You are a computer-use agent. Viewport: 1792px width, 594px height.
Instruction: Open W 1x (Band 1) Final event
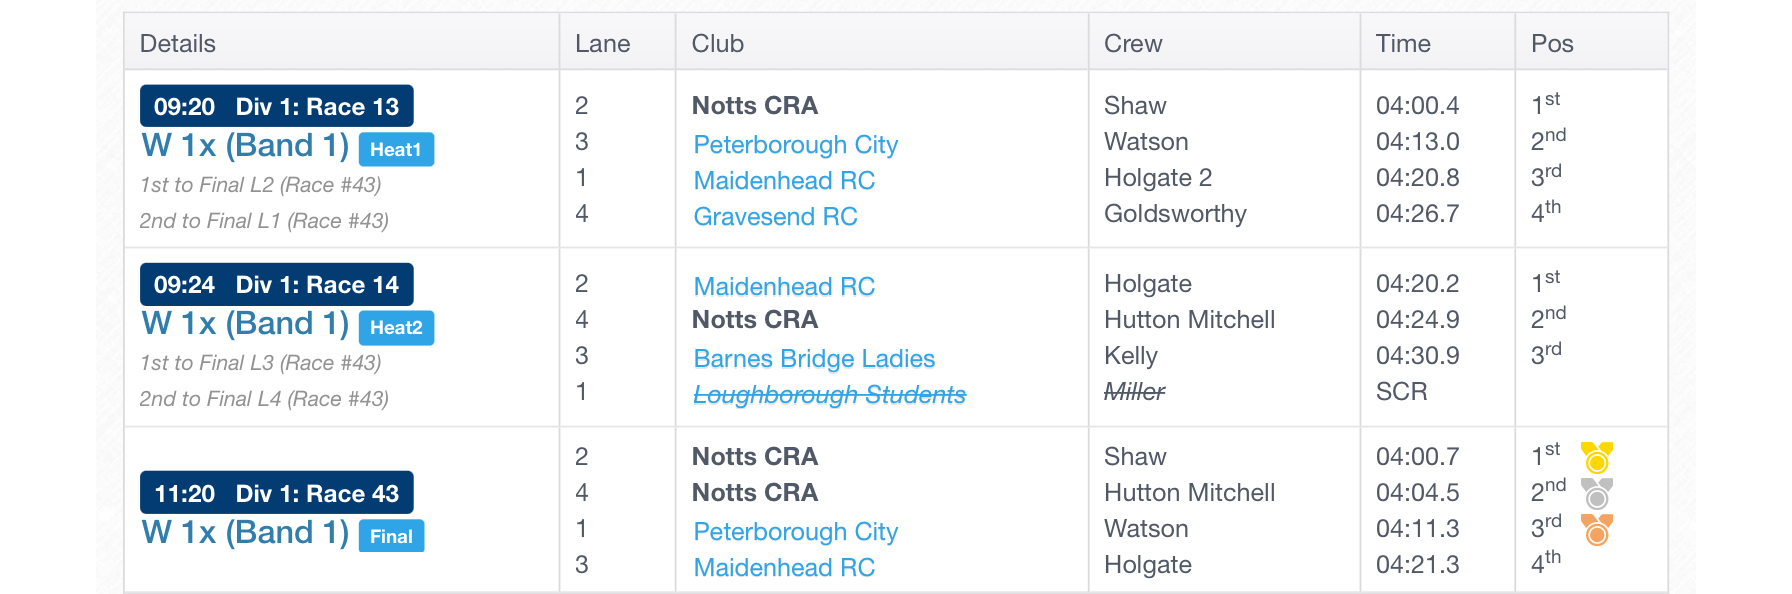(x=245, y=532)
